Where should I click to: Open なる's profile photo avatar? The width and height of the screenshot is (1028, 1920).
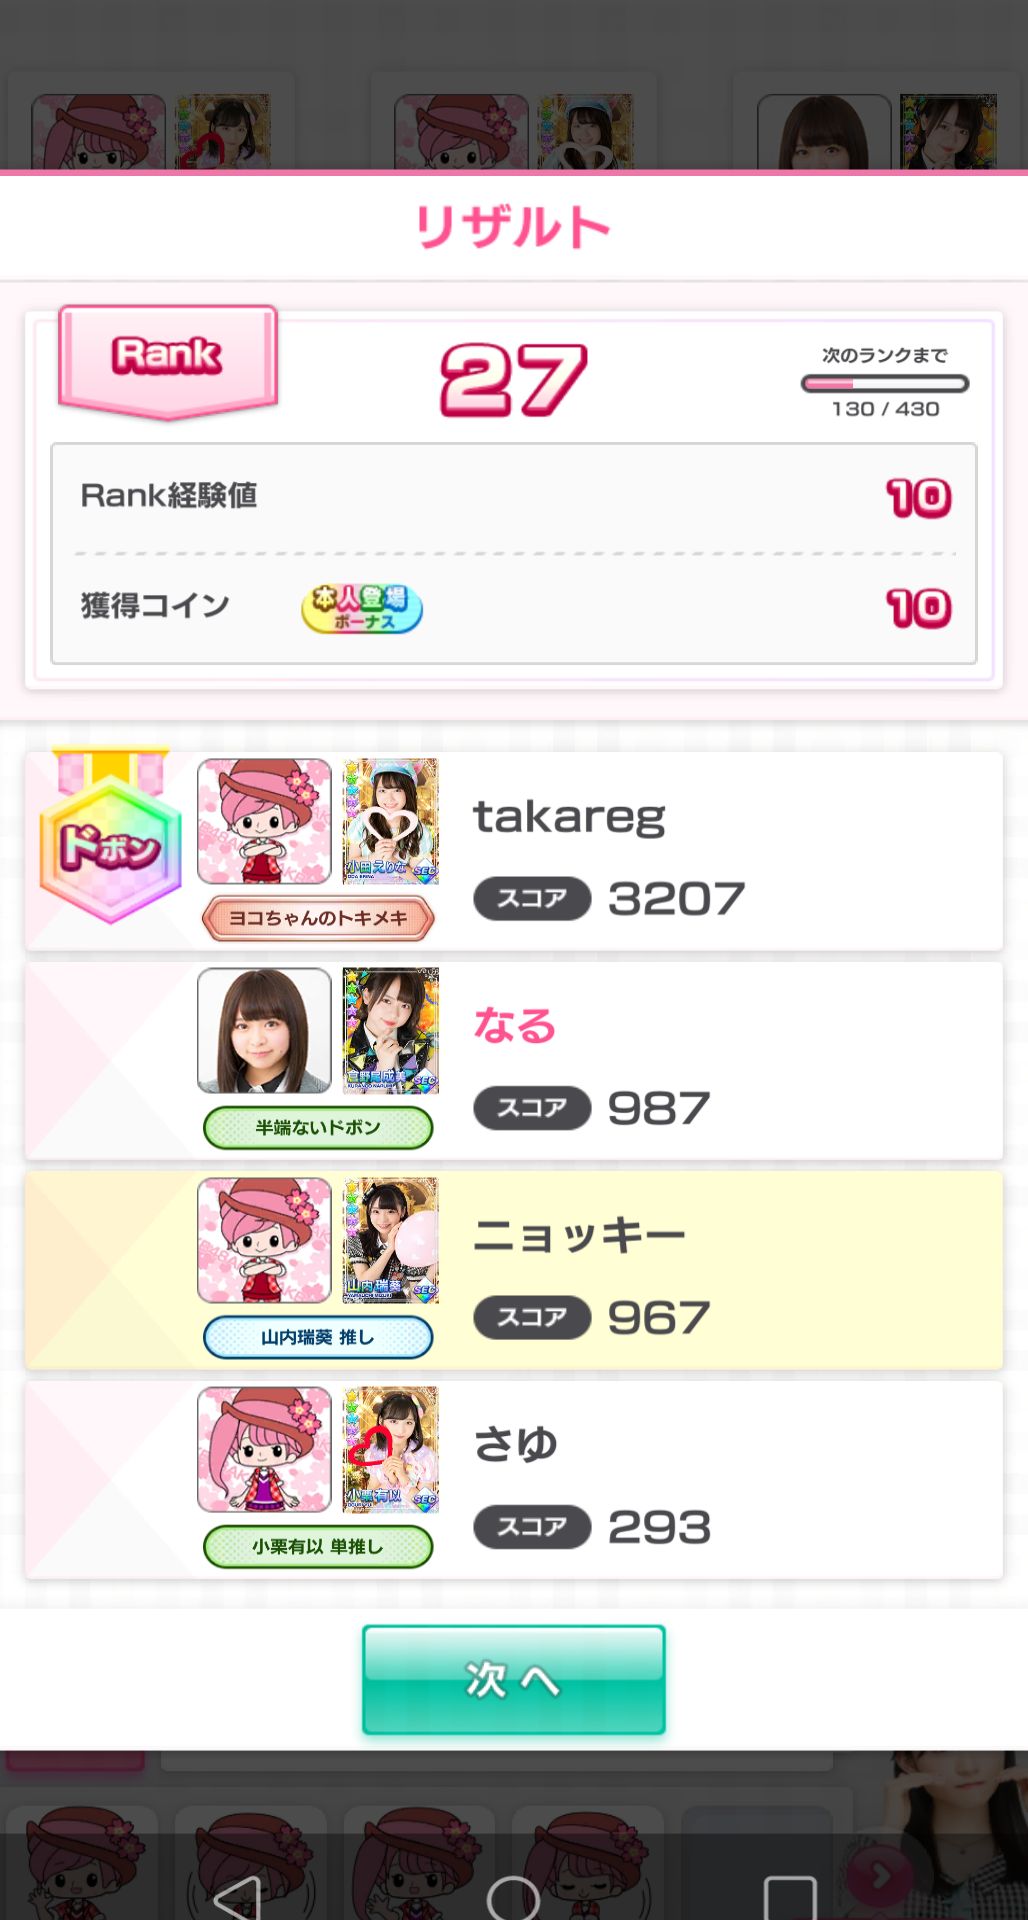265,1030
